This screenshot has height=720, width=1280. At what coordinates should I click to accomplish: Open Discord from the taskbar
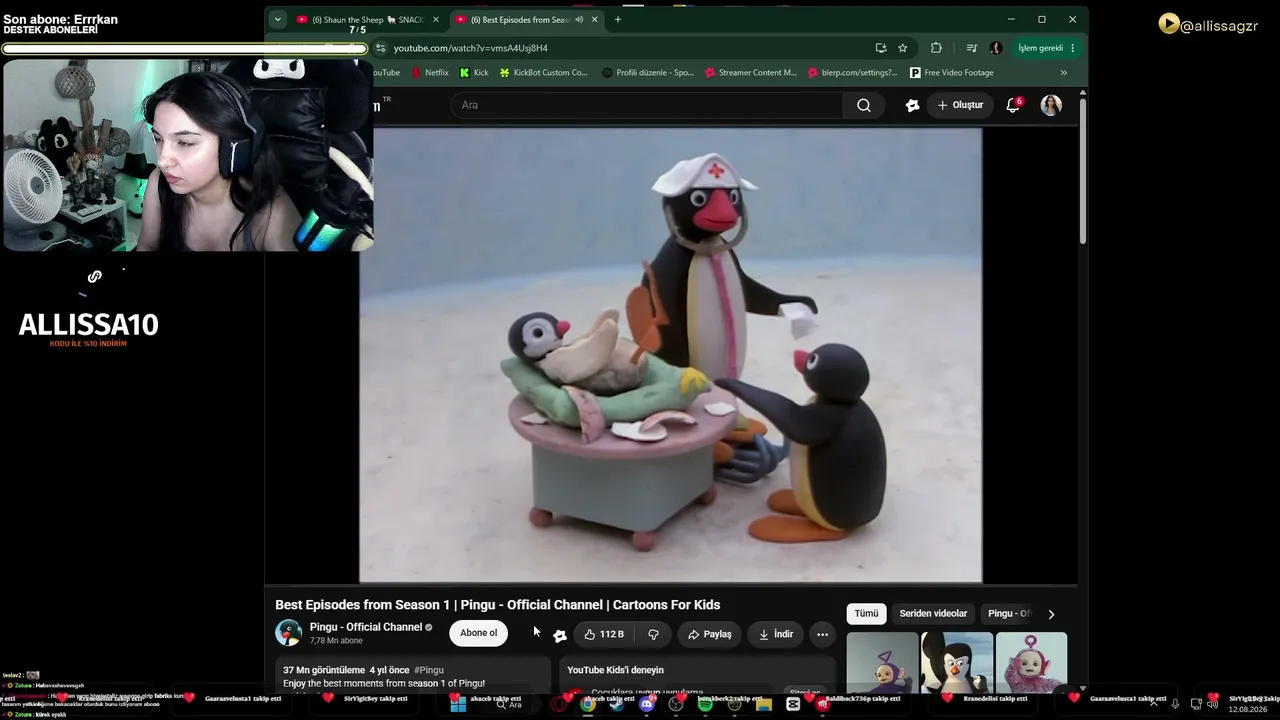(x=647, y=704)
